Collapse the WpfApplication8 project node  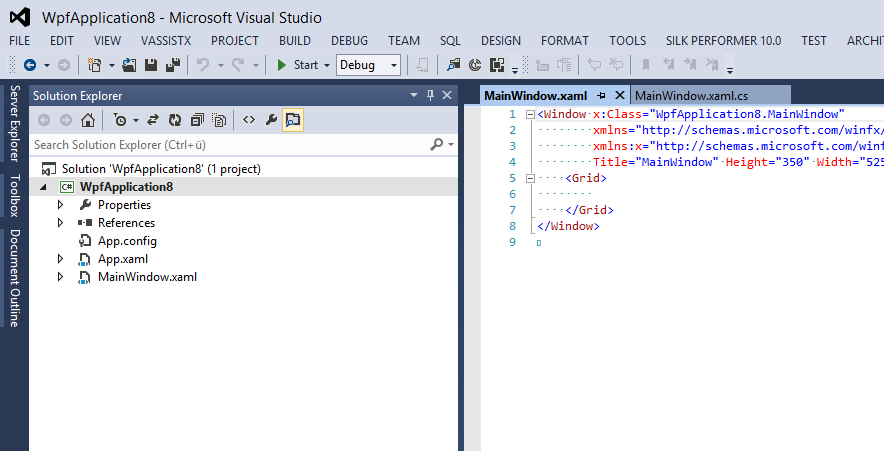coord(43,187)
